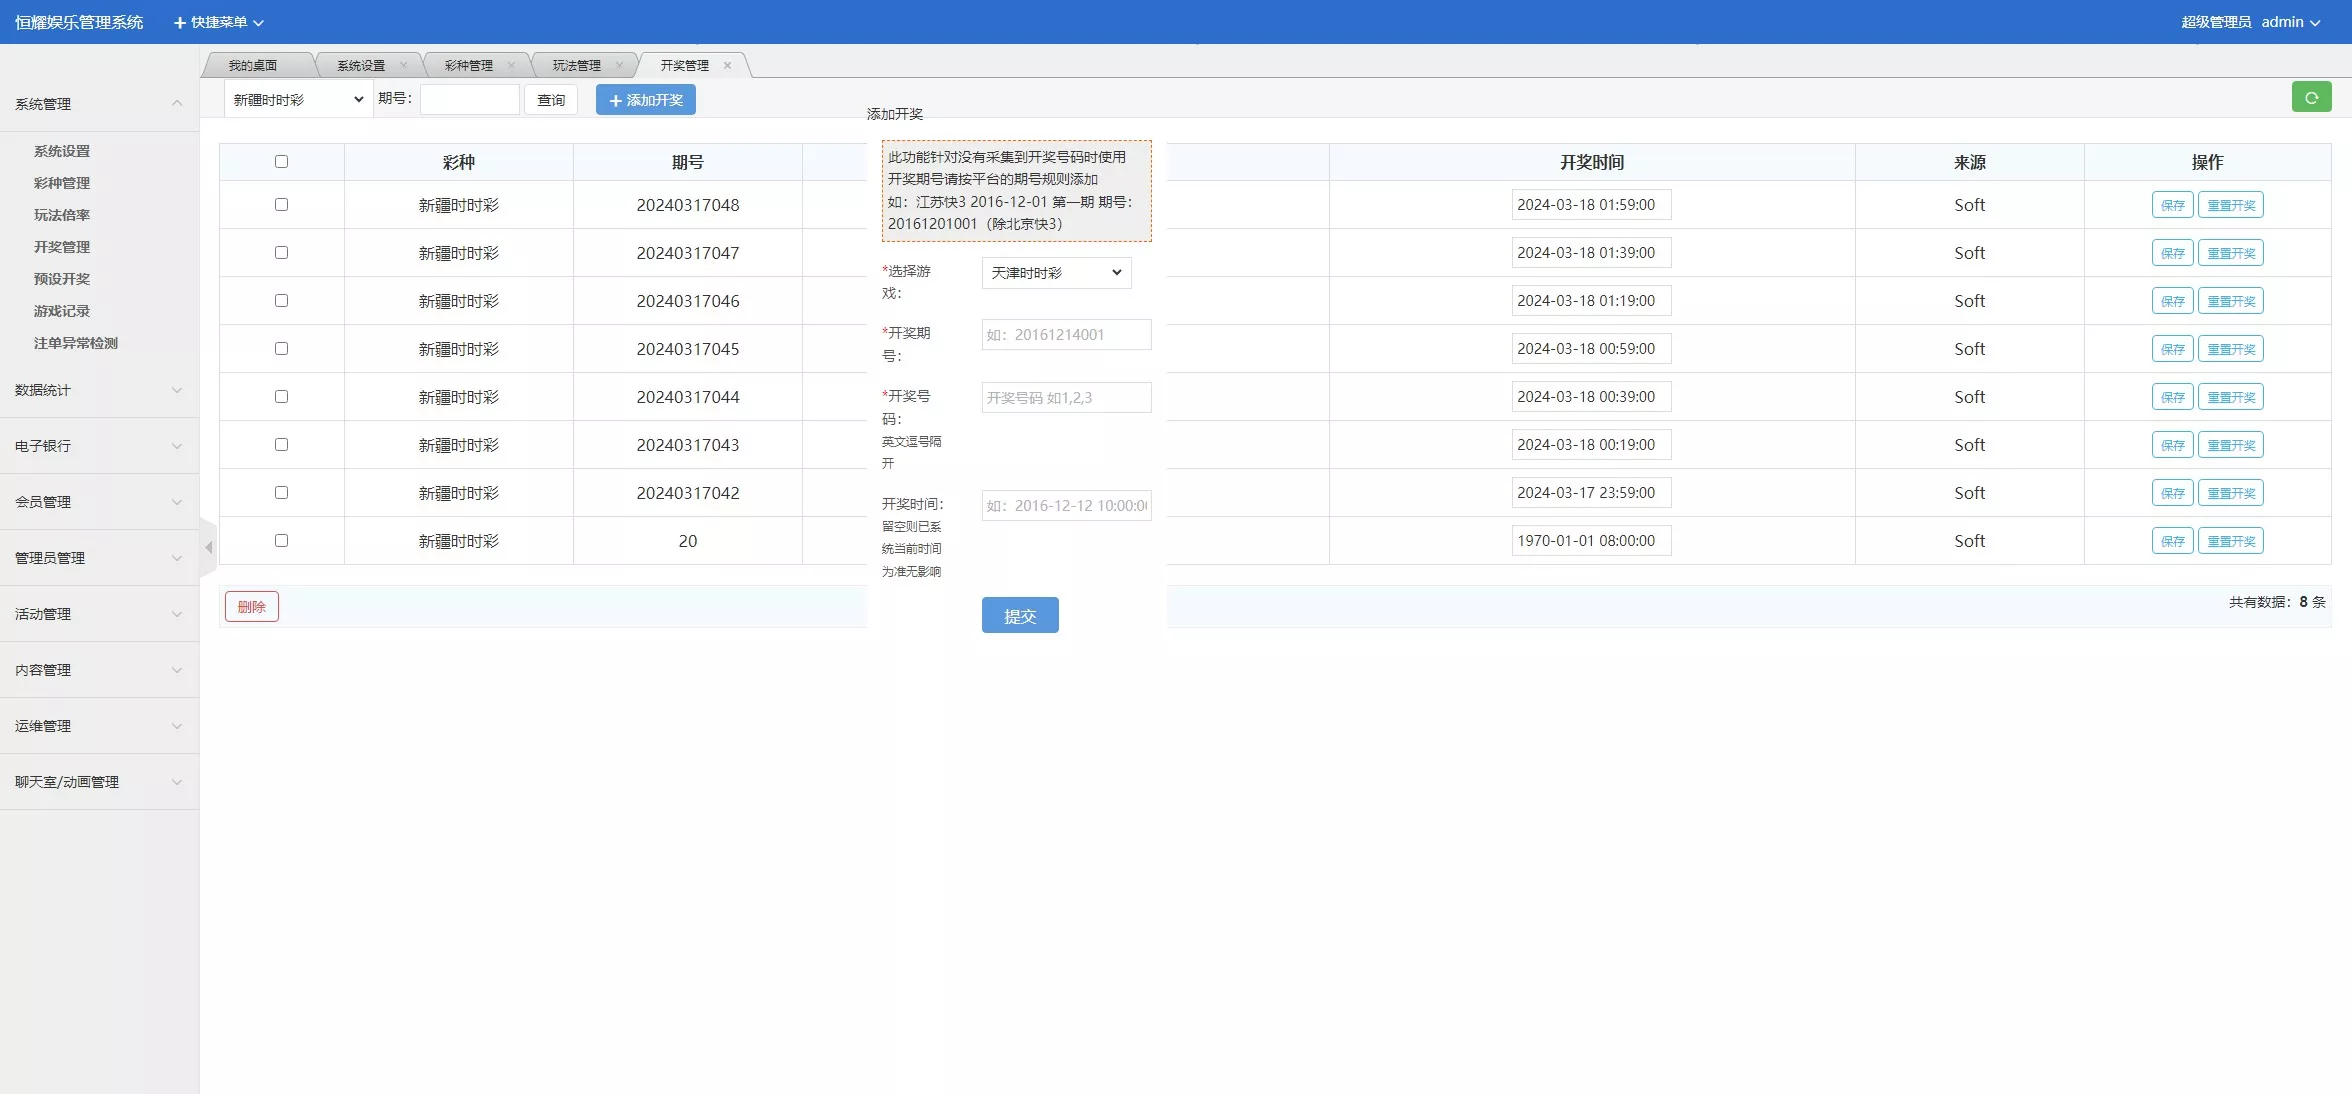Click the 期号 input field
This screenshot has width=2352, height=1094.
click(x=470, y=99)
